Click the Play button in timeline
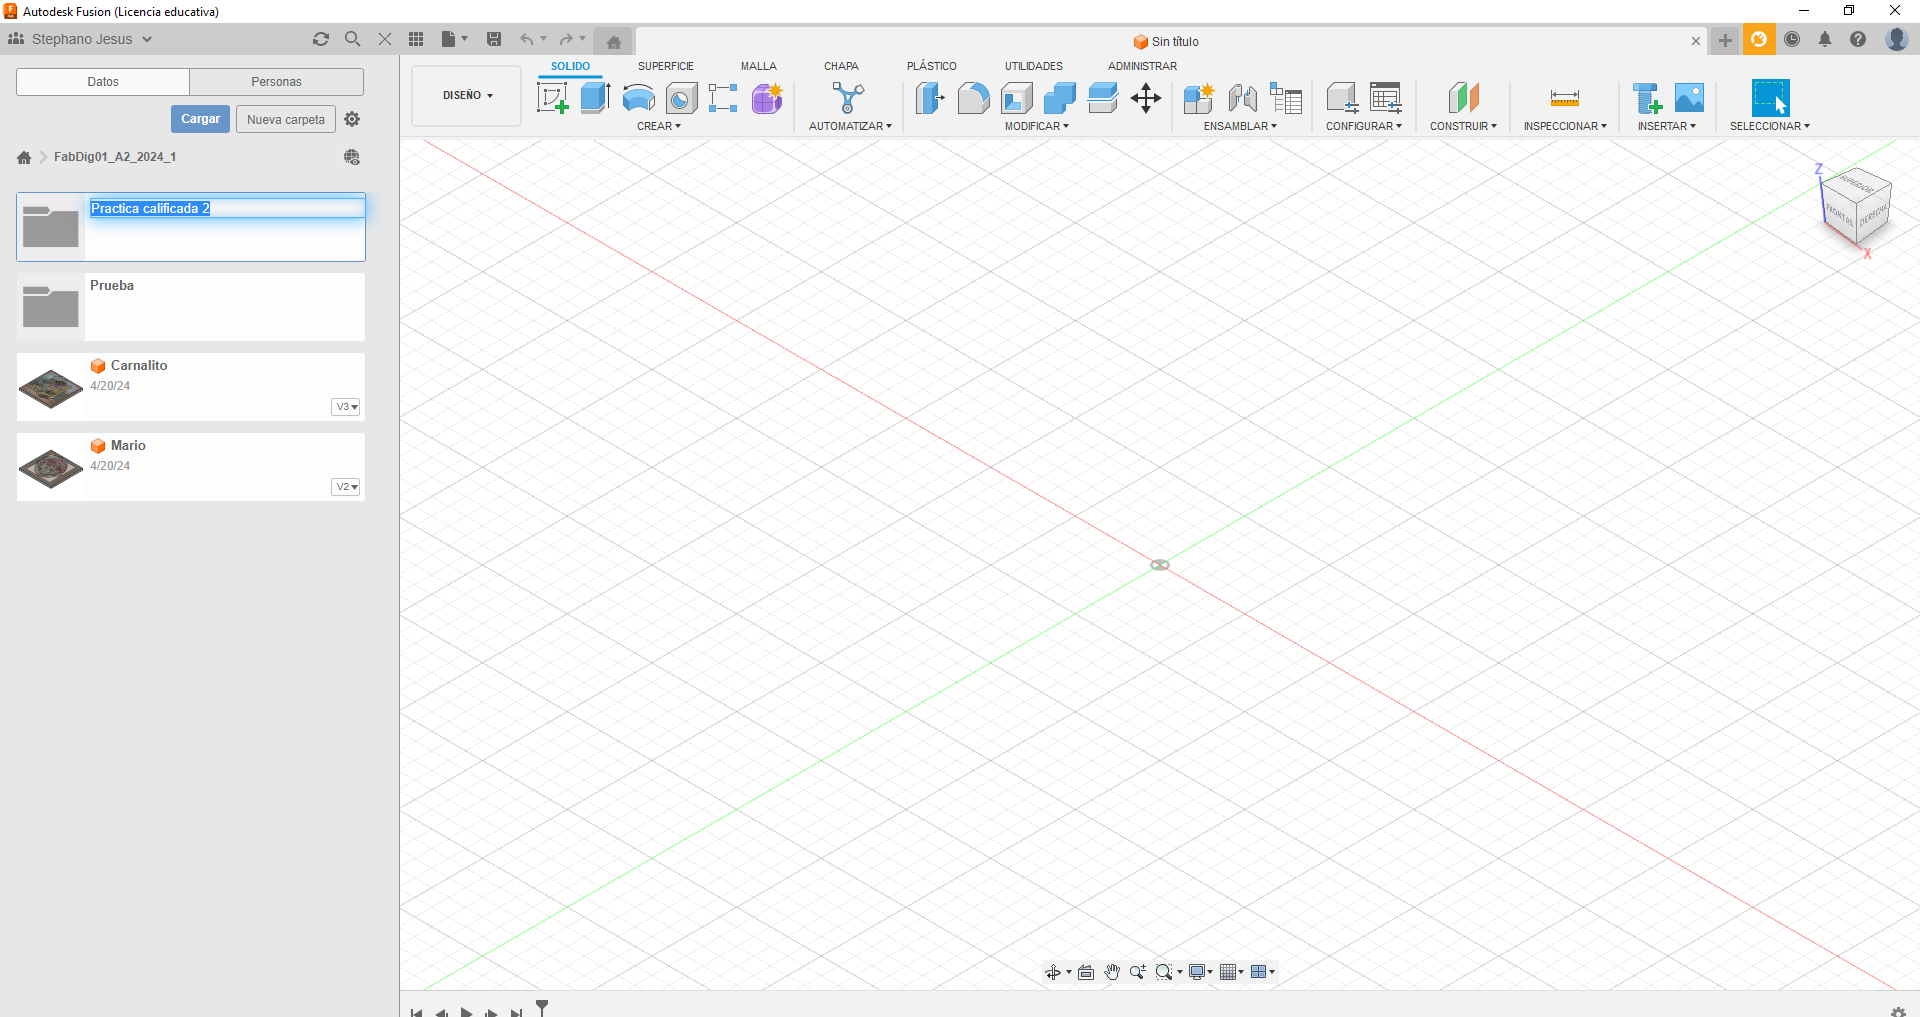The image size is (1920, 1017). [467, 1011]
